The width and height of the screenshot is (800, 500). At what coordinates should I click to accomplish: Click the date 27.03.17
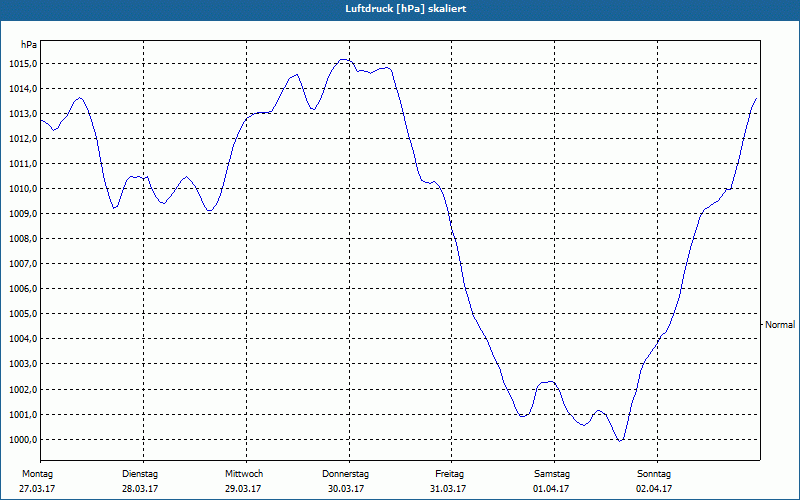37,489
